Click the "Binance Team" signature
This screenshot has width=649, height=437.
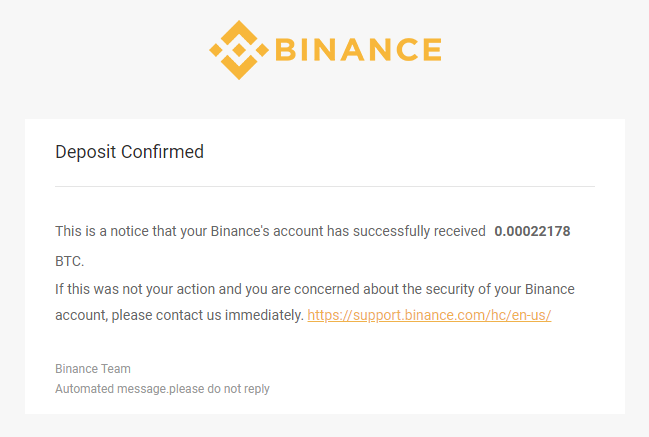93,368
